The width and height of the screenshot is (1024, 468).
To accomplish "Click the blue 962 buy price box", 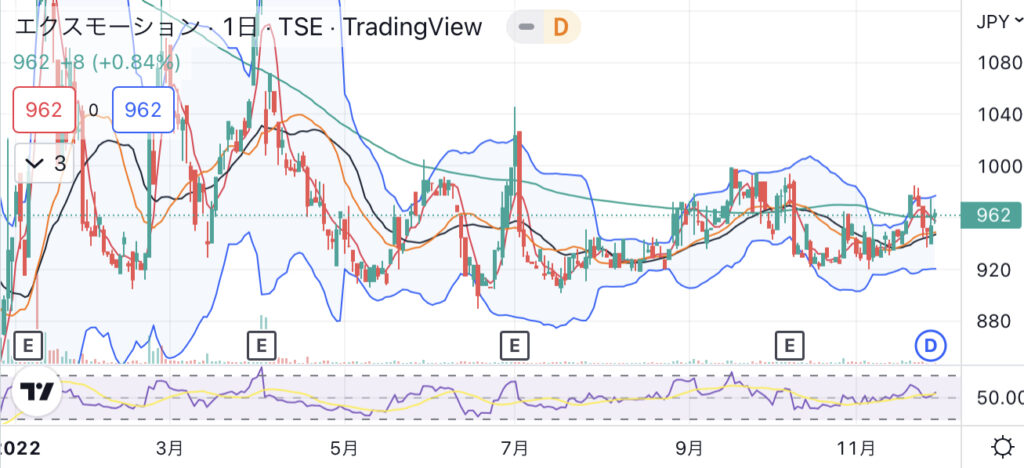I will (x=143, y=110).
